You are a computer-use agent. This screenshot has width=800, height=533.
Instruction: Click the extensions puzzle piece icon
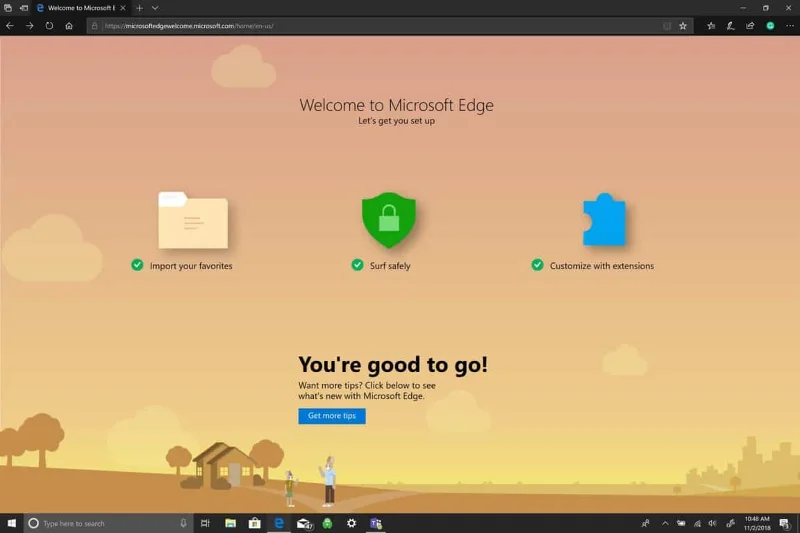coord(605,219)
